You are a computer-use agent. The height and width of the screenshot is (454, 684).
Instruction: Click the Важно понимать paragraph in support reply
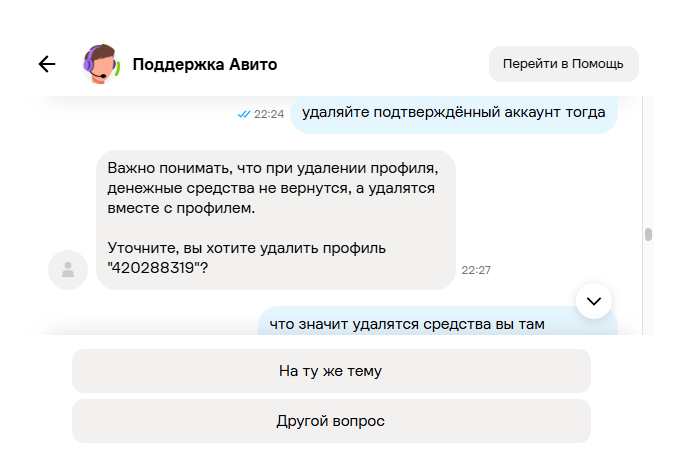(x=273, y=188)
